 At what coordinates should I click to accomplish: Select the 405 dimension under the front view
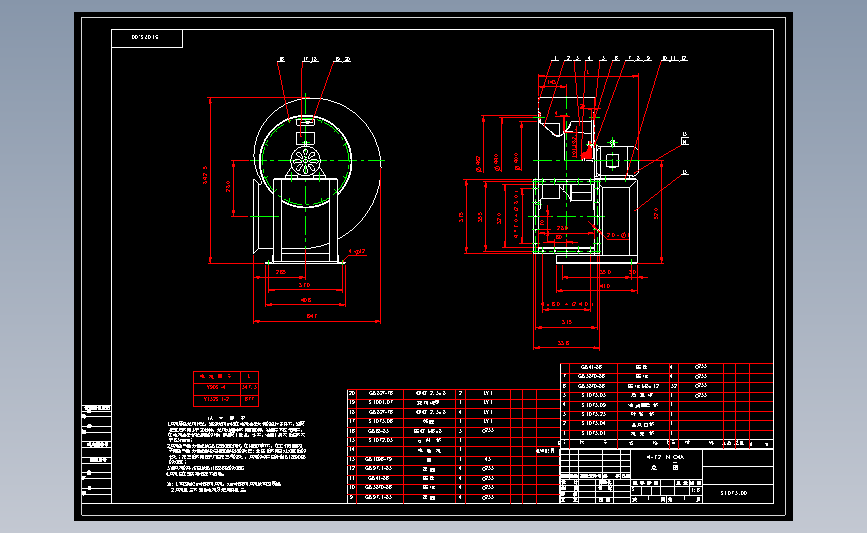[x=306, y=300]
